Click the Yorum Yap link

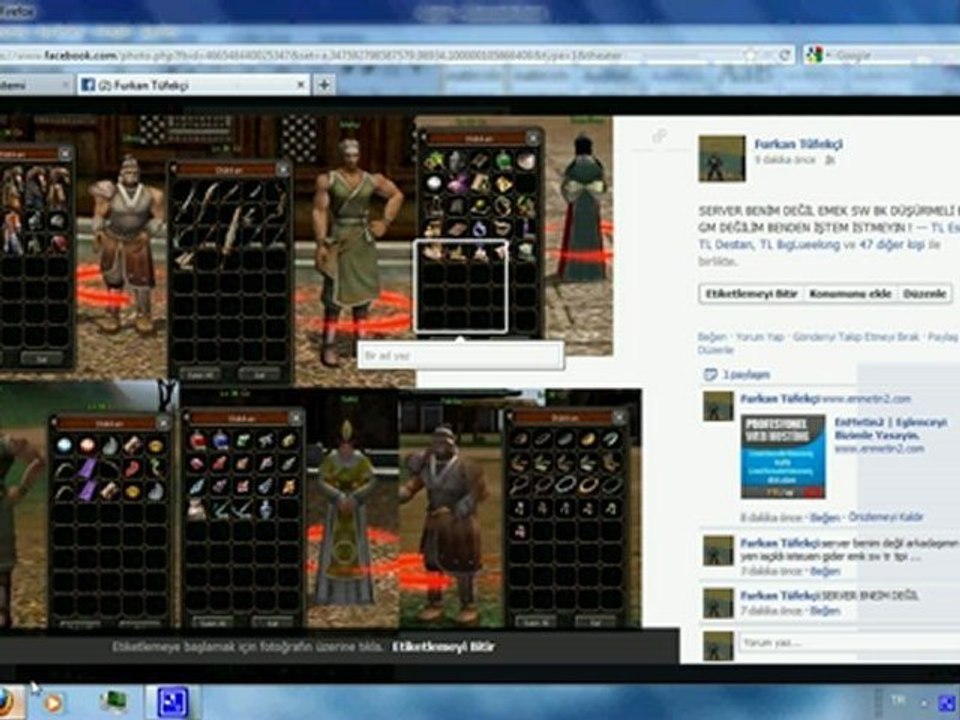(760, 337)
